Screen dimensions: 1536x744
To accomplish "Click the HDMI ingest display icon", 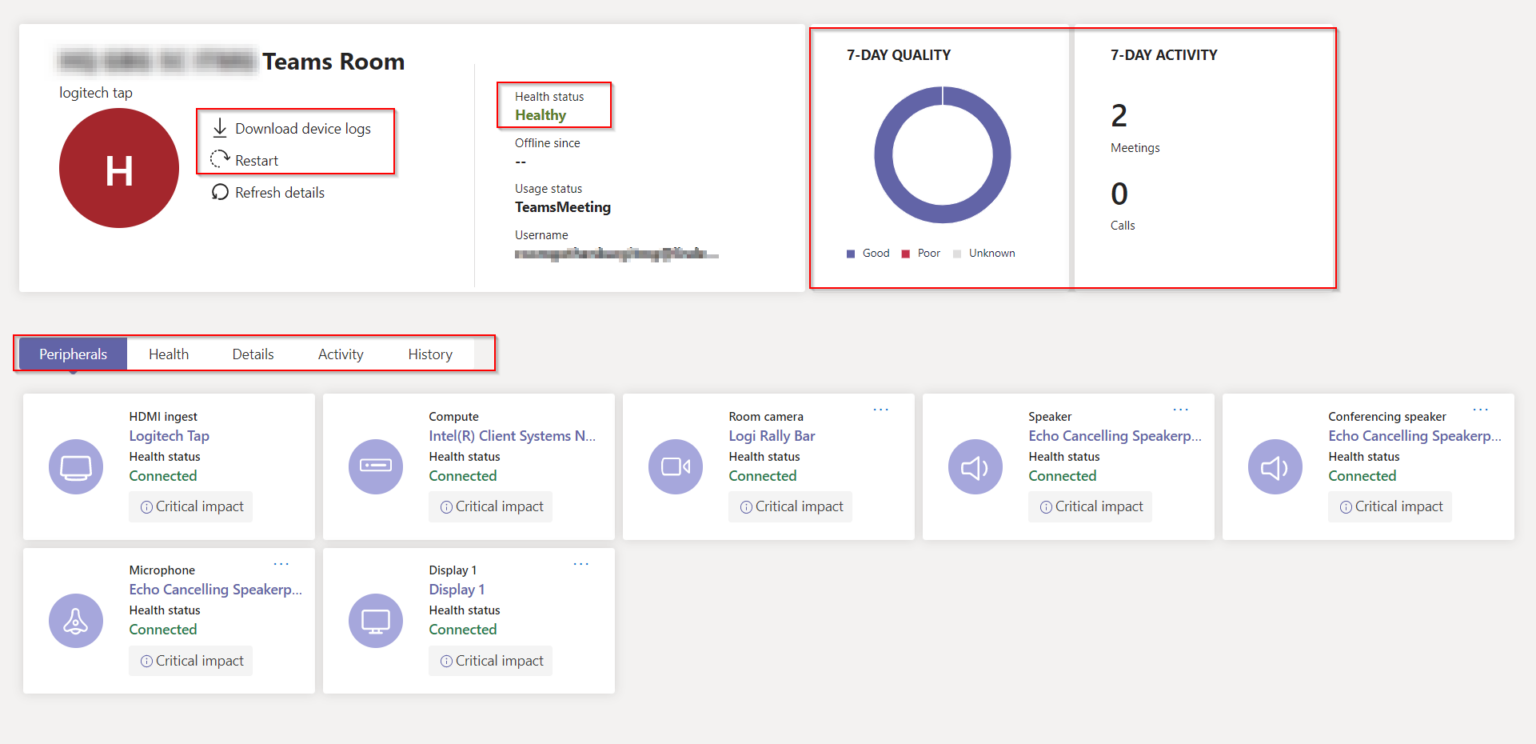I will (x=76, y=466).
